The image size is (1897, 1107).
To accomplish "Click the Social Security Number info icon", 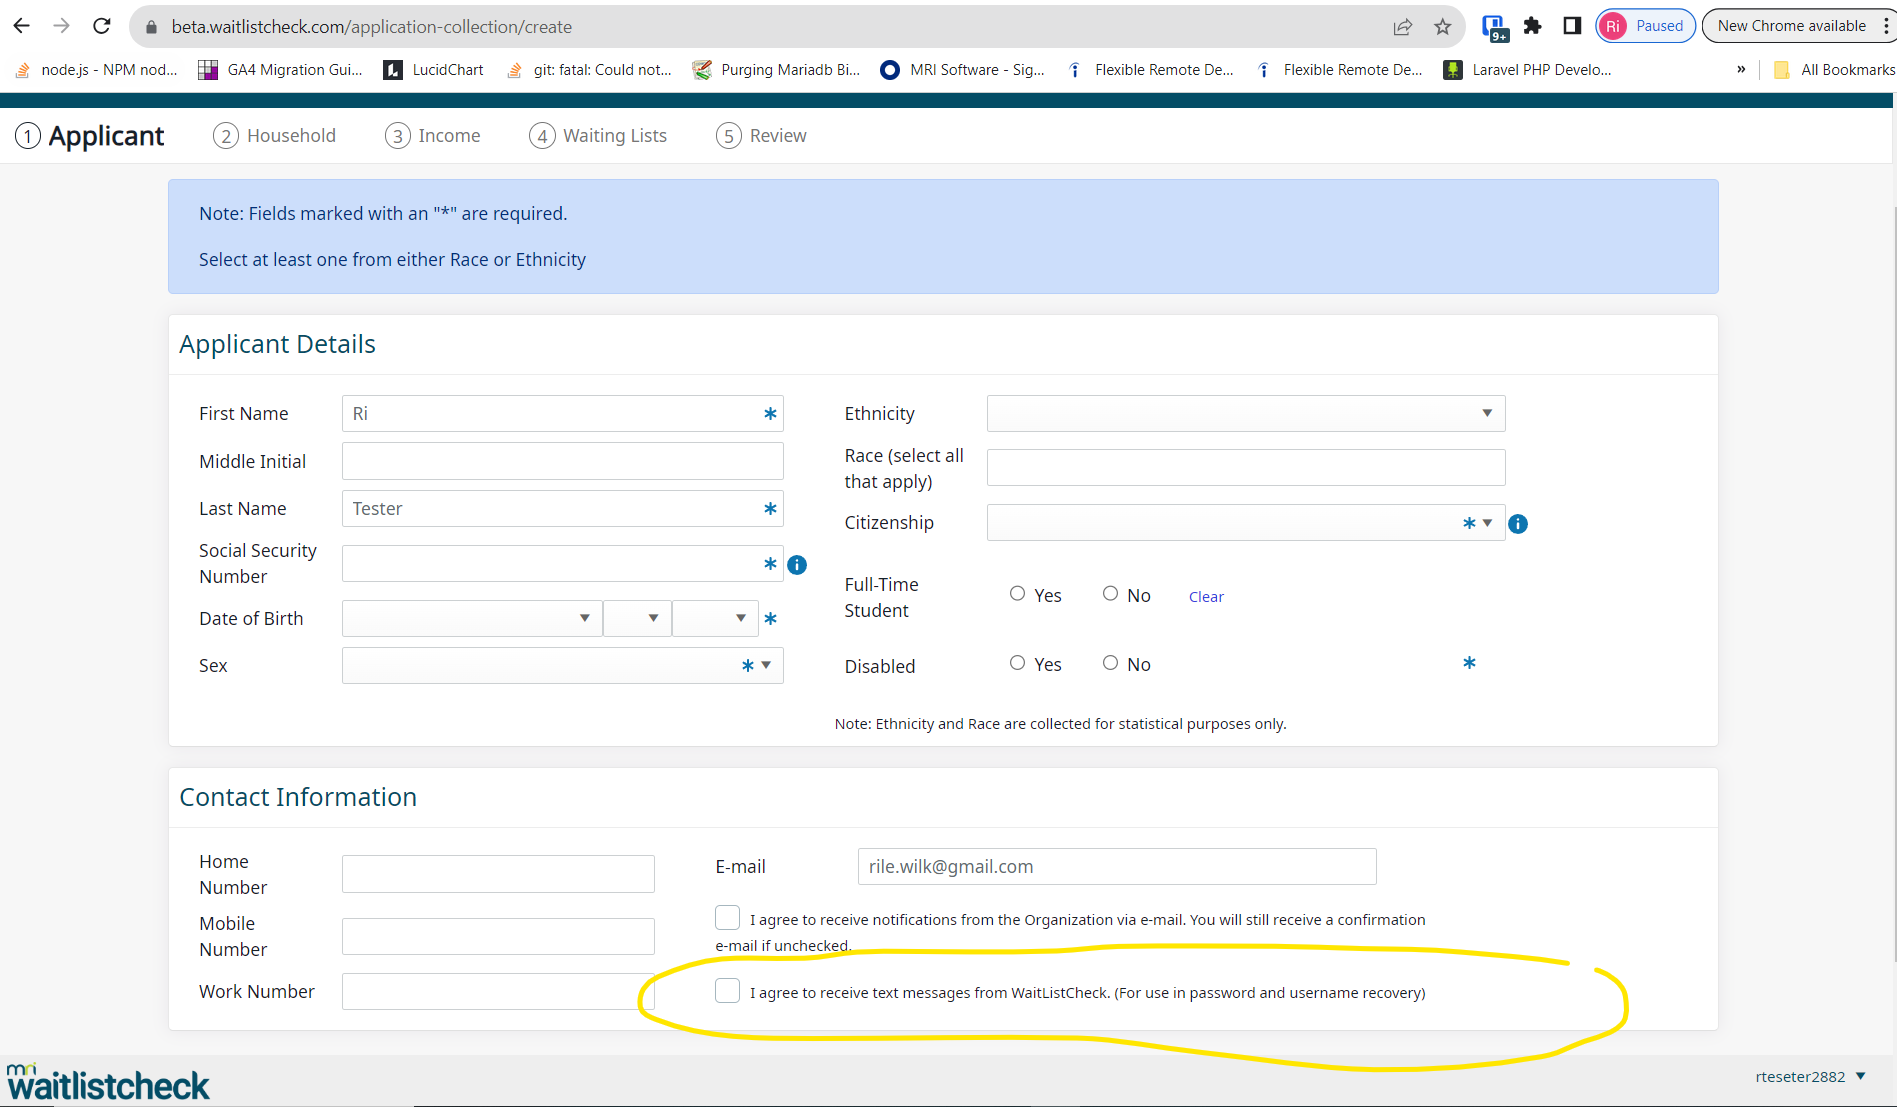I will coord(797,565).
